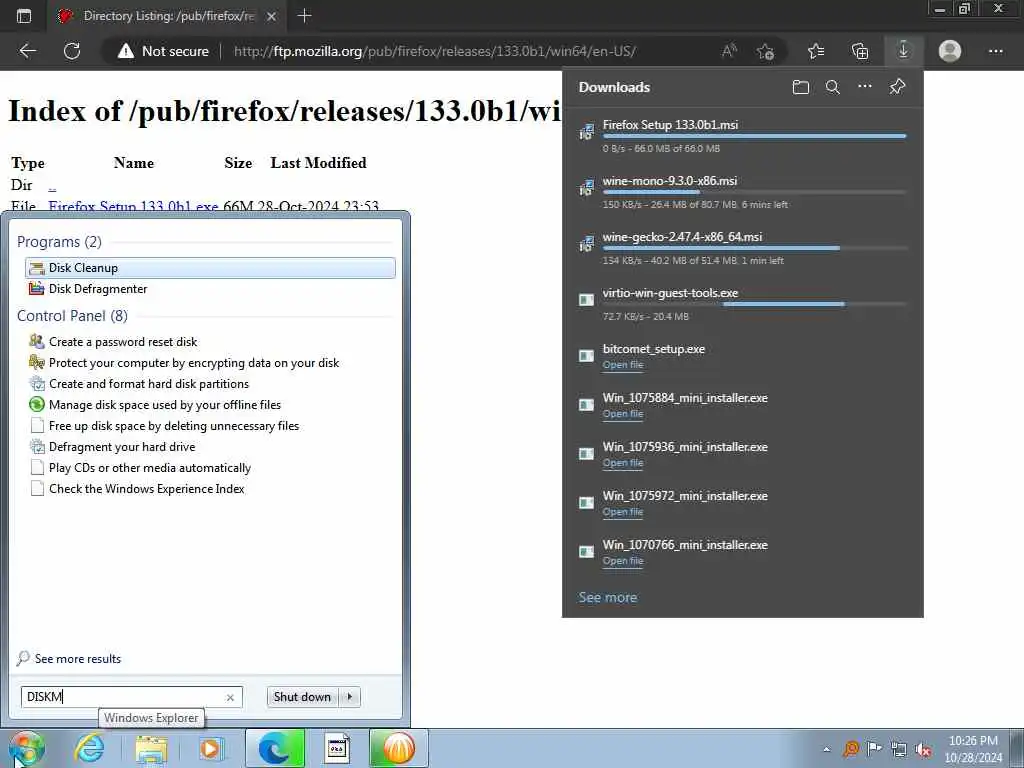Click the taskbar clock and date
Screen dimensions: 1024x768
[973, 749]
